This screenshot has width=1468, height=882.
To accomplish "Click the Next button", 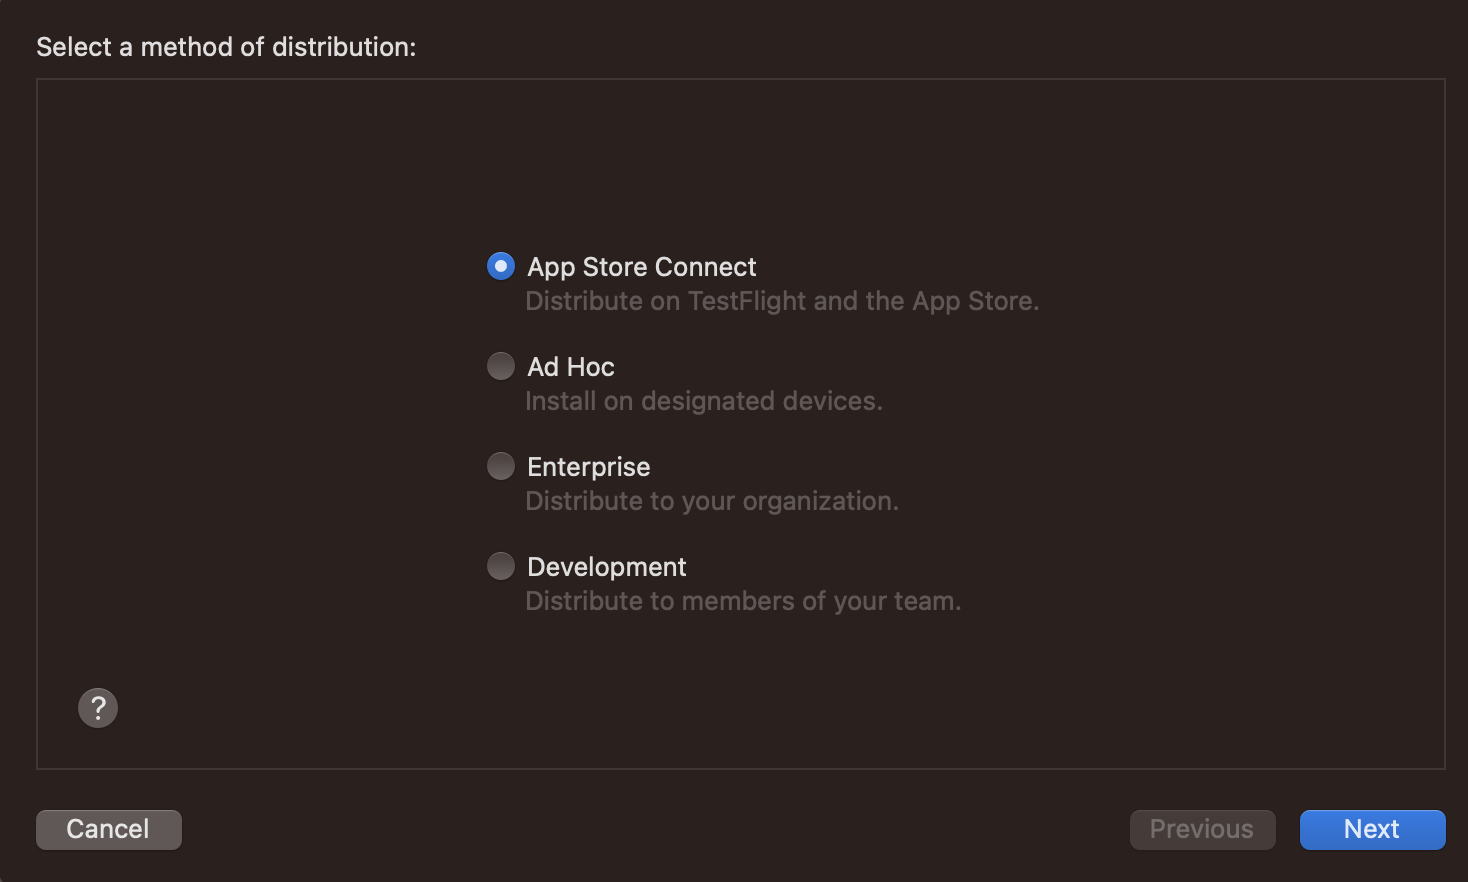I will 1372,829.
